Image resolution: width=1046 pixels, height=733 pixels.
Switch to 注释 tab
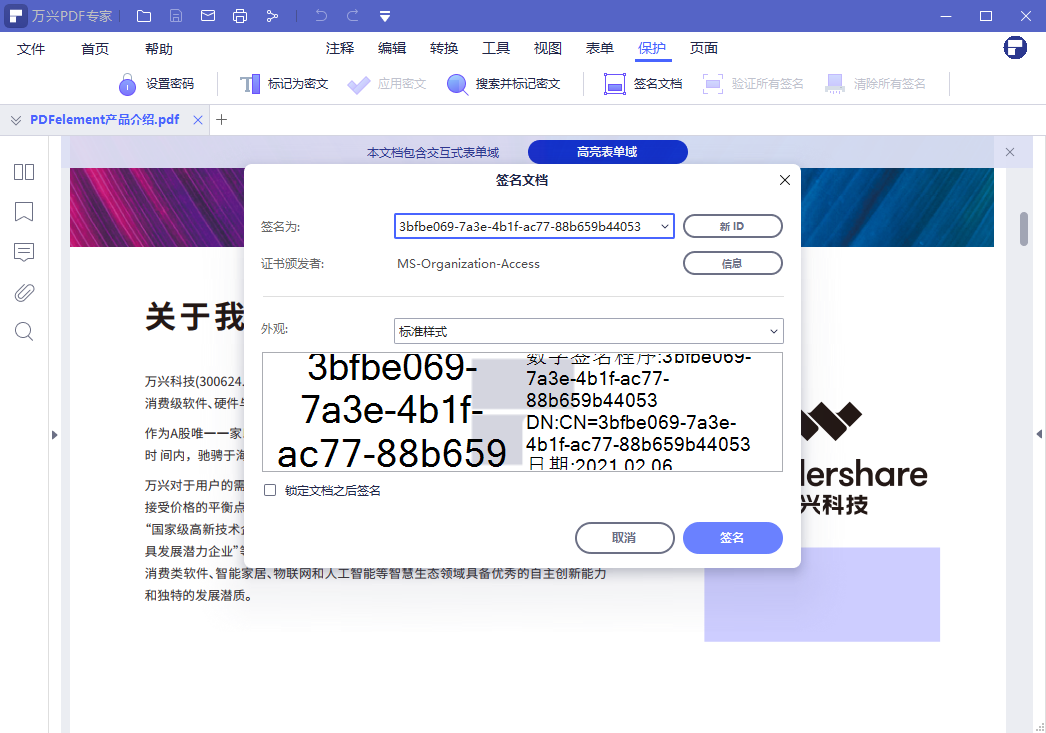[340, 48]
